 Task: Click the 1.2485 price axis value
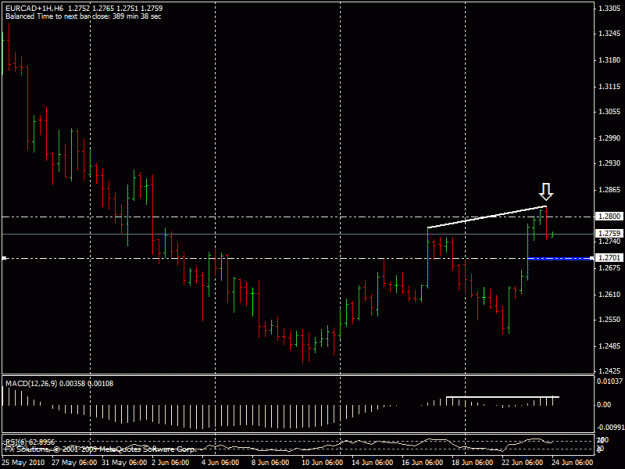pyautogui.click(x=609, y=346)
